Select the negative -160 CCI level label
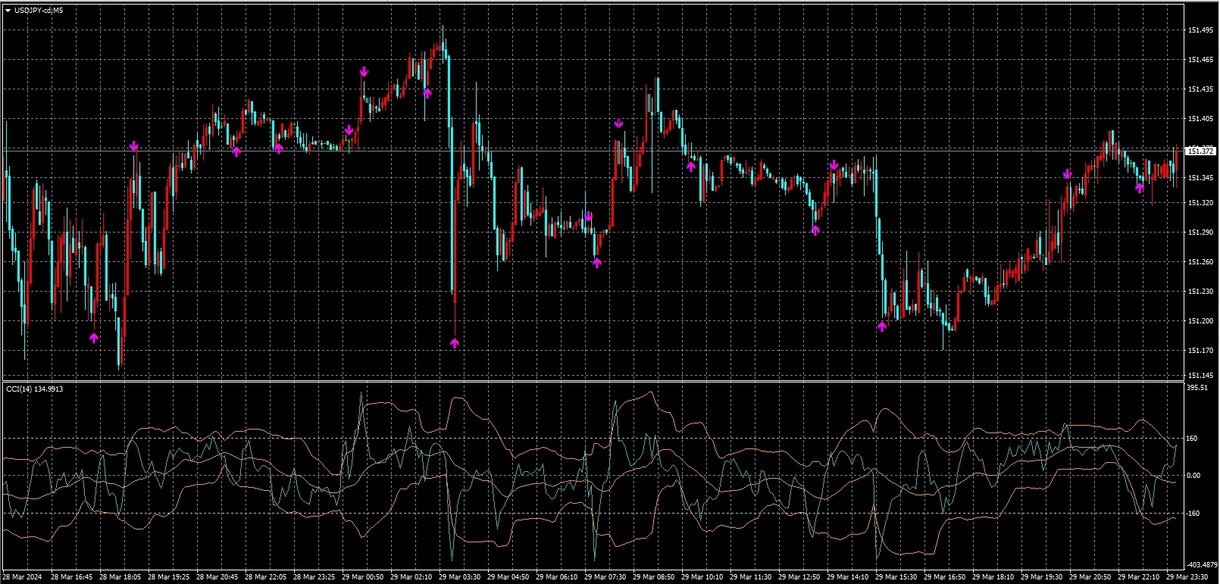 click(x=1195, y=513)
